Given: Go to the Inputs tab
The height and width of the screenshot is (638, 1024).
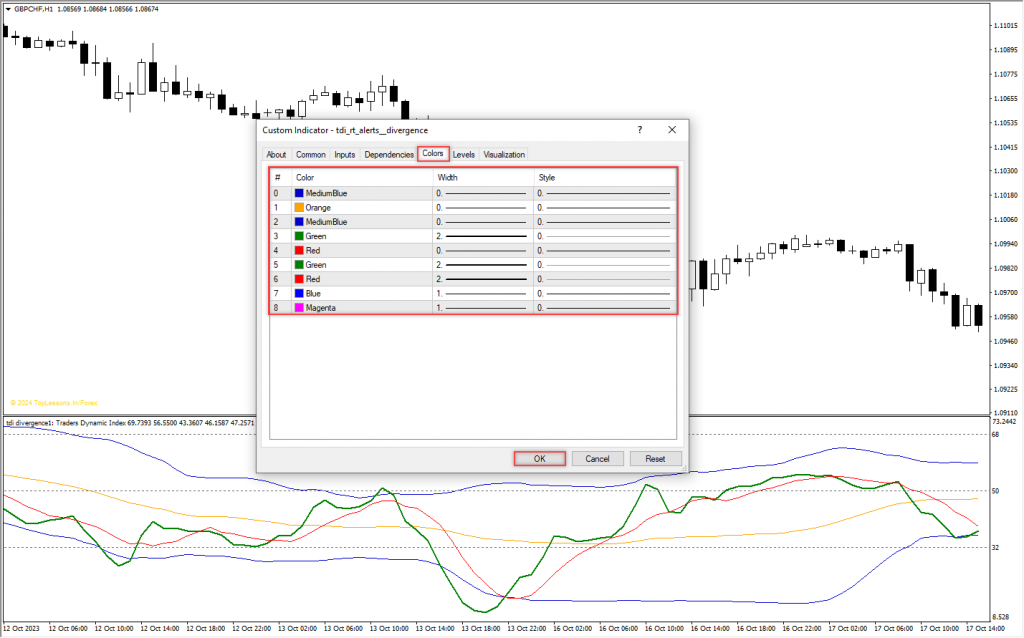Looking at the screenshot, I should click(x=344, y=155).
